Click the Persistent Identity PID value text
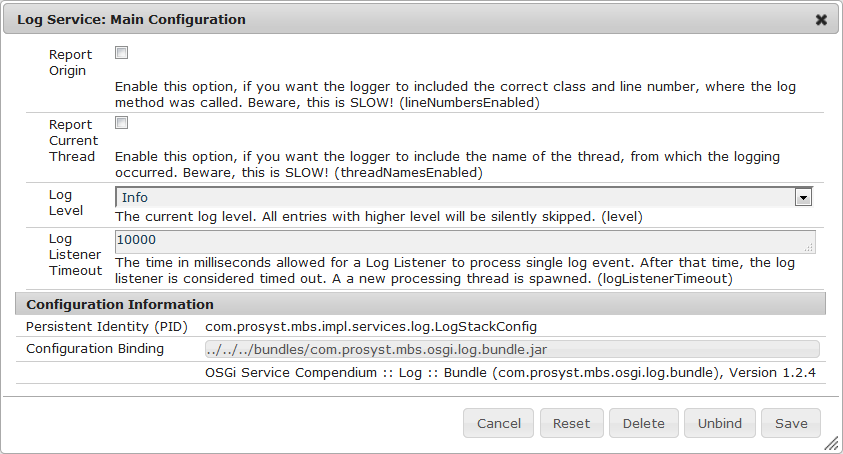 click(x=371, y=327)
